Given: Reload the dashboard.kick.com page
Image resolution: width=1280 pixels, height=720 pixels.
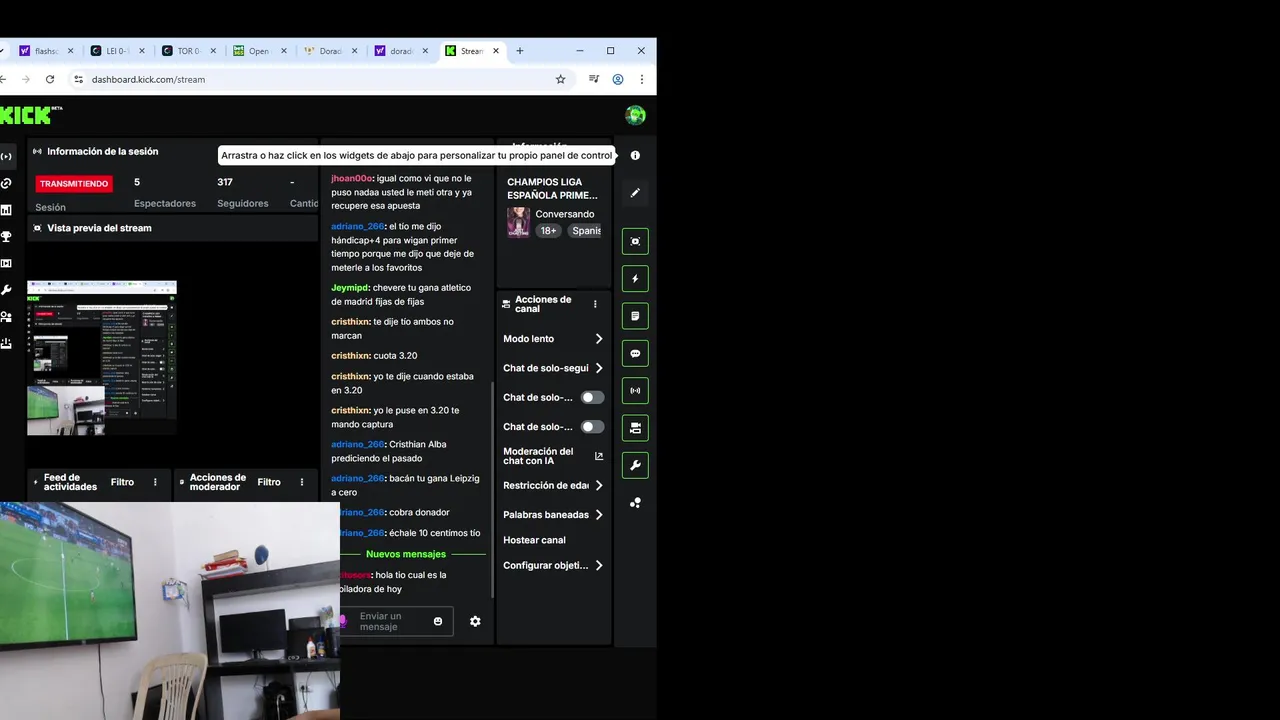Looking at the screenshot, I should coord(50,79).
